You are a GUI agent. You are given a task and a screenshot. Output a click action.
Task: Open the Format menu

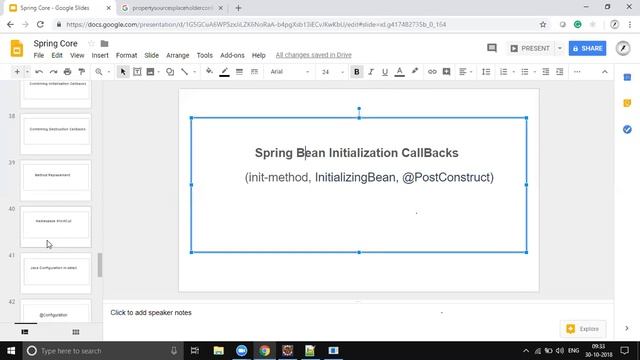click(x=126, y=55)
